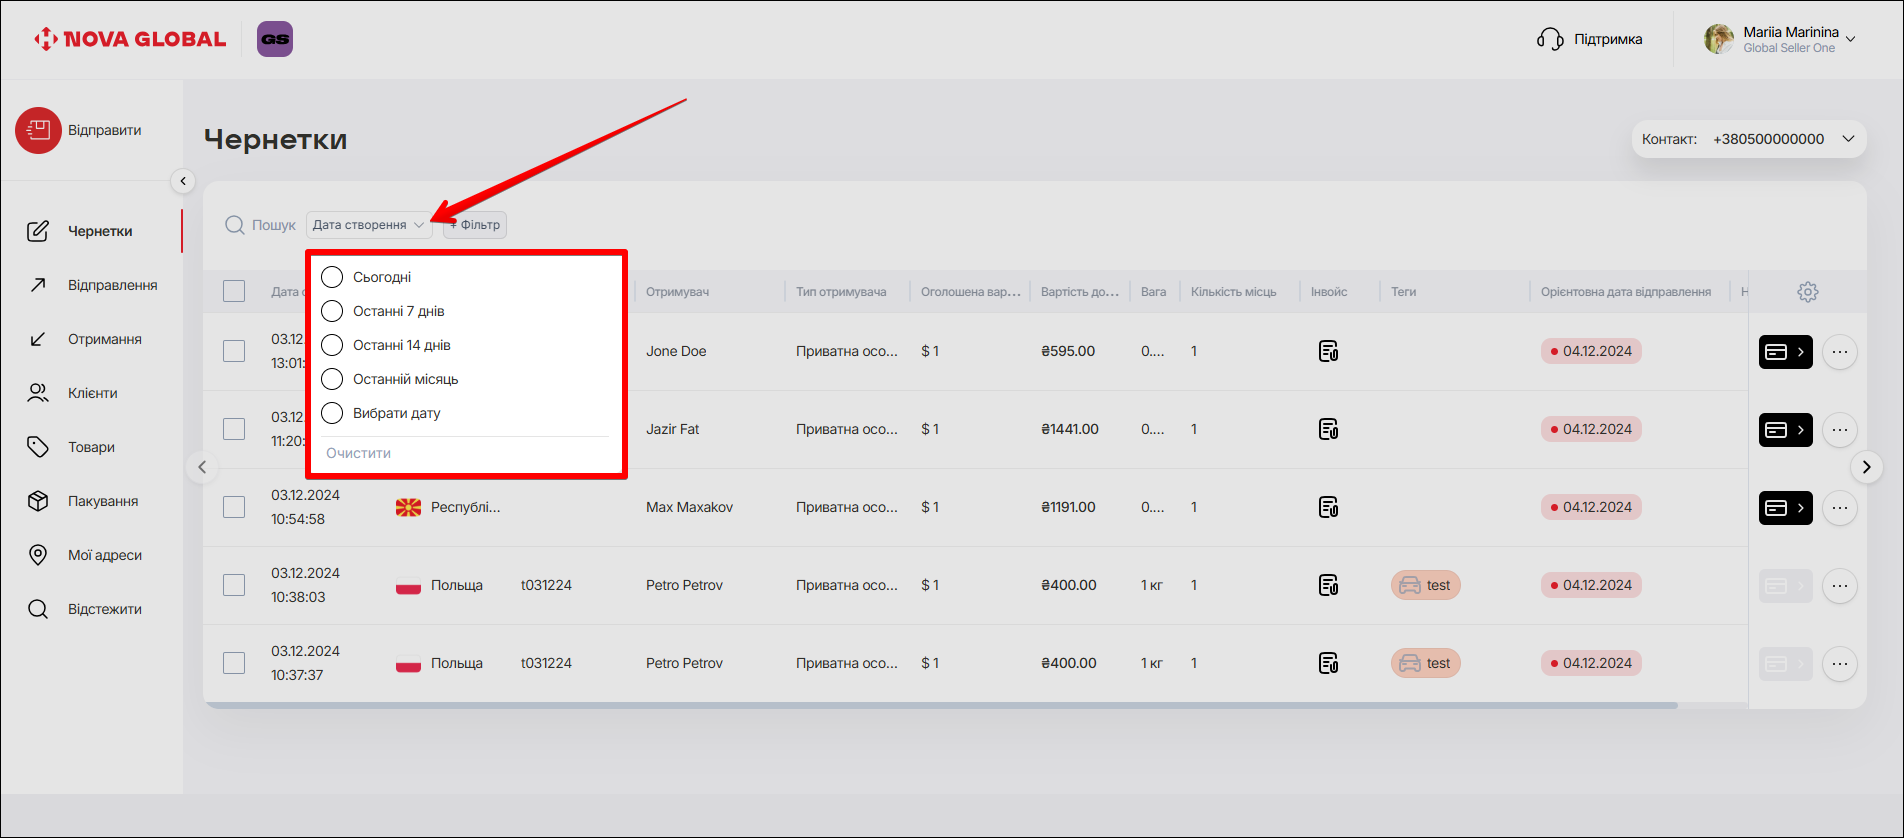Image resolution: width=1904 pixels, height=838 pixels.
Task: Click the black payment card button in Jazir Fat row
Action: [1785, 430]
